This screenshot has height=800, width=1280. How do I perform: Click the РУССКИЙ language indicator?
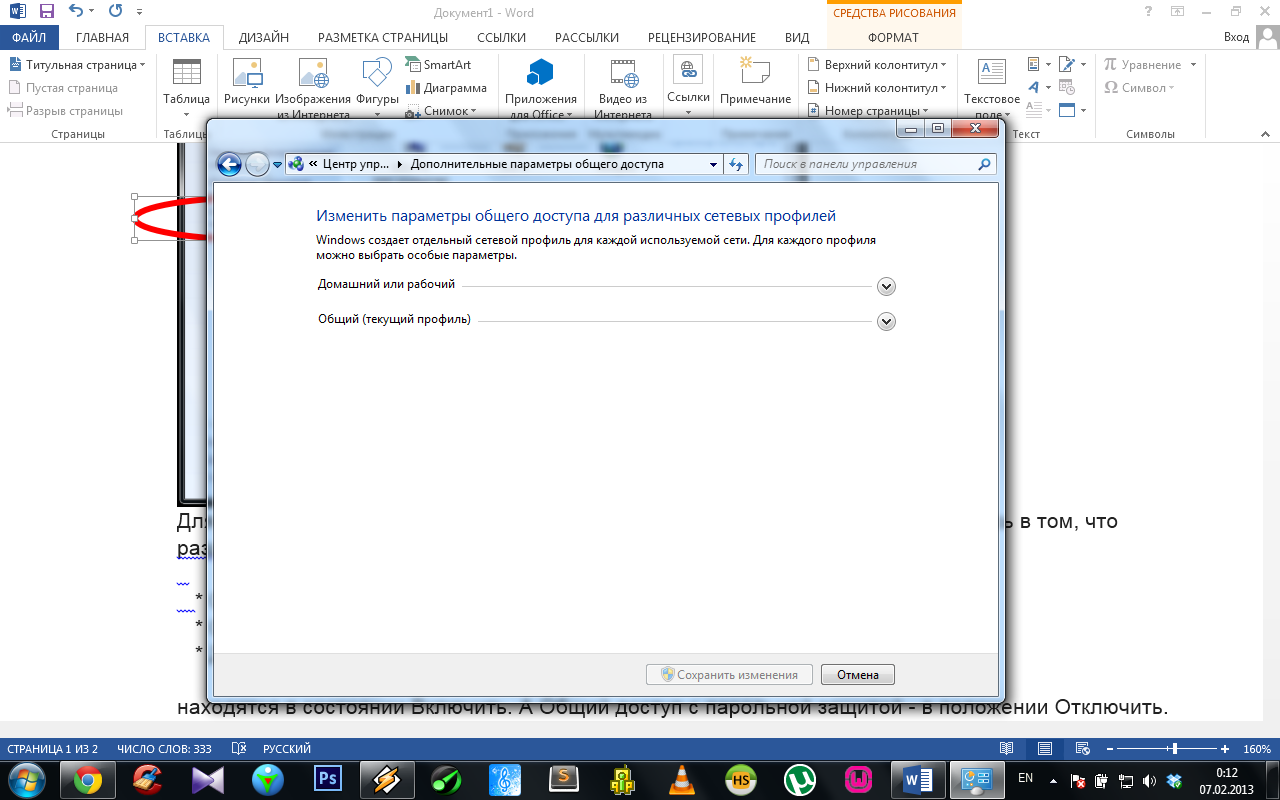(x=287, y=748)
